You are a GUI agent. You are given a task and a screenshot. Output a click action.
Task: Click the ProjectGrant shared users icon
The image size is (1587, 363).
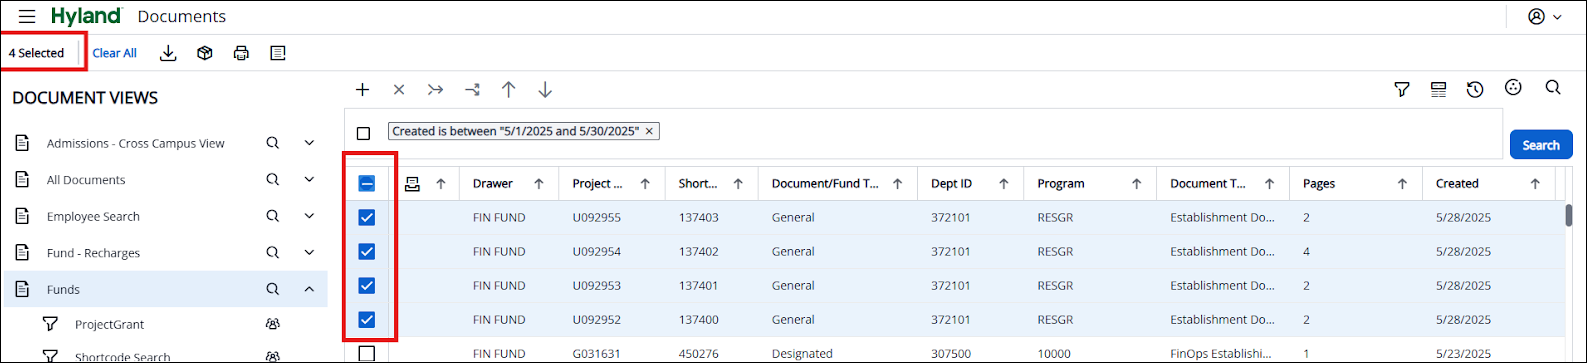pyautogui.click(x=272, y=325)
